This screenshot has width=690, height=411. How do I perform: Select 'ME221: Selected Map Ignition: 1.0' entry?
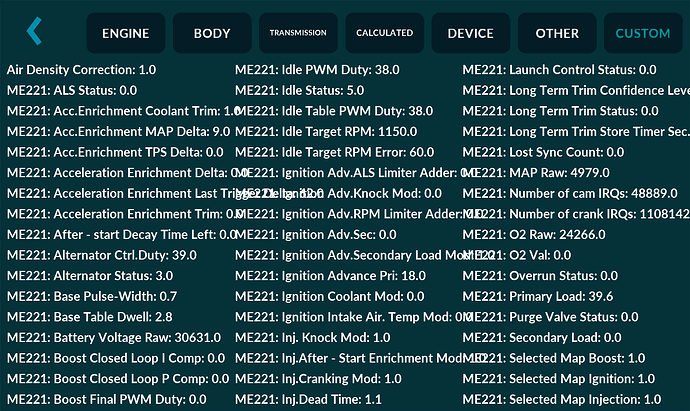pyautogui.click(x=559, y=379)
